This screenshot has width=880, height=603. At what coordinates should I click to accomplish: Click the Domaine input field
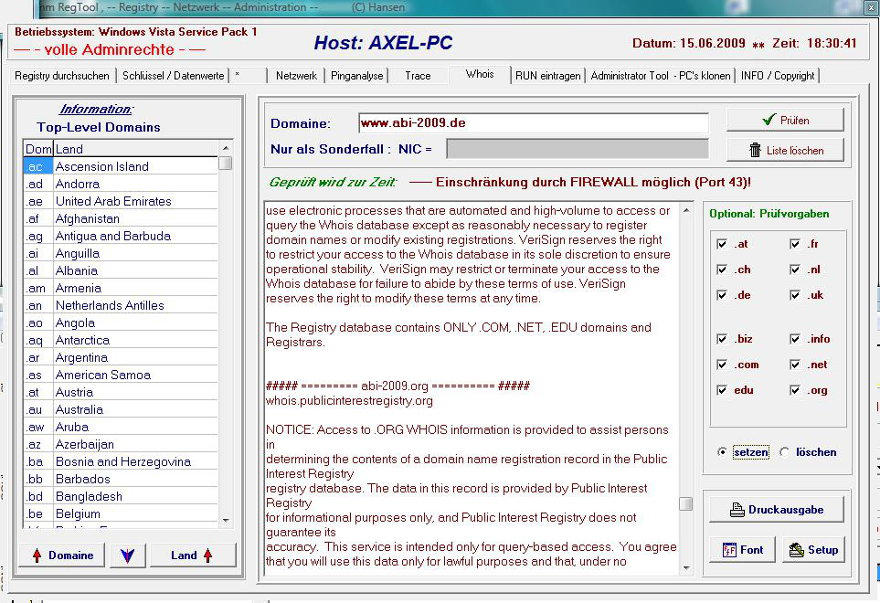click(532, 123)
